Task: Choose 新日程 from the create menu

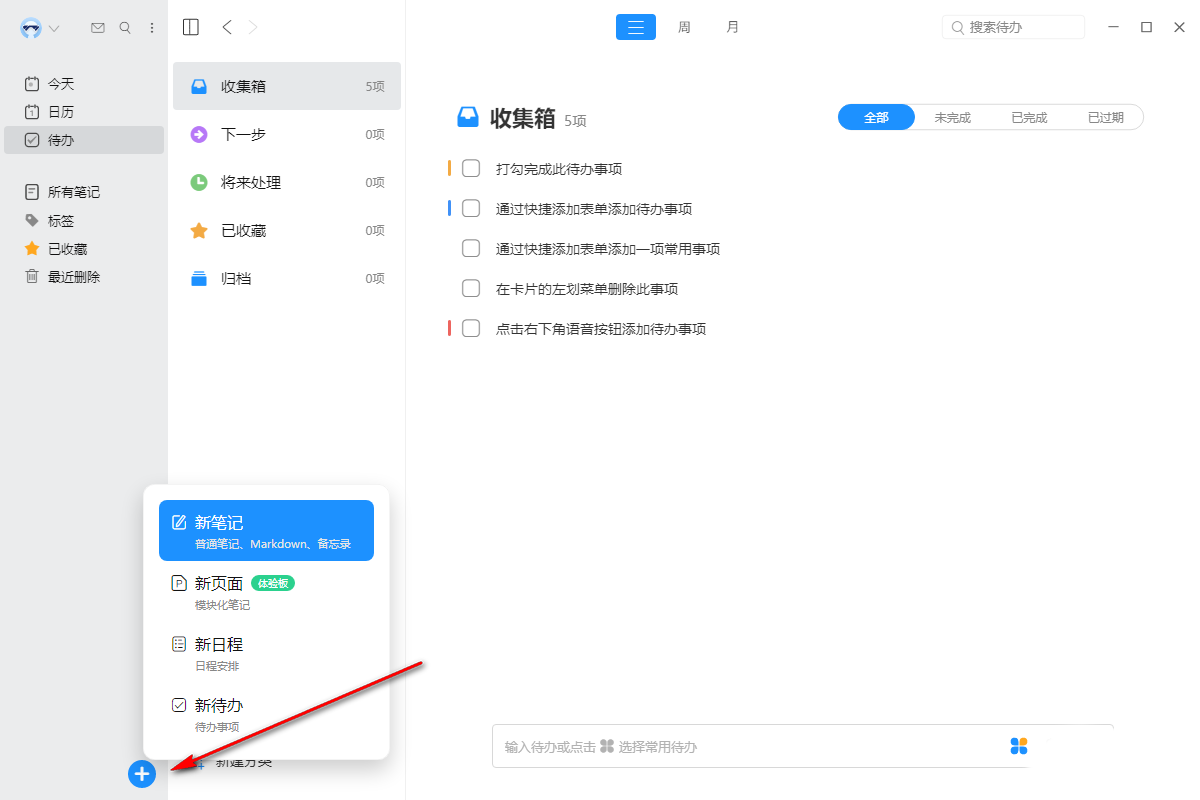Action: pos(266,653)
